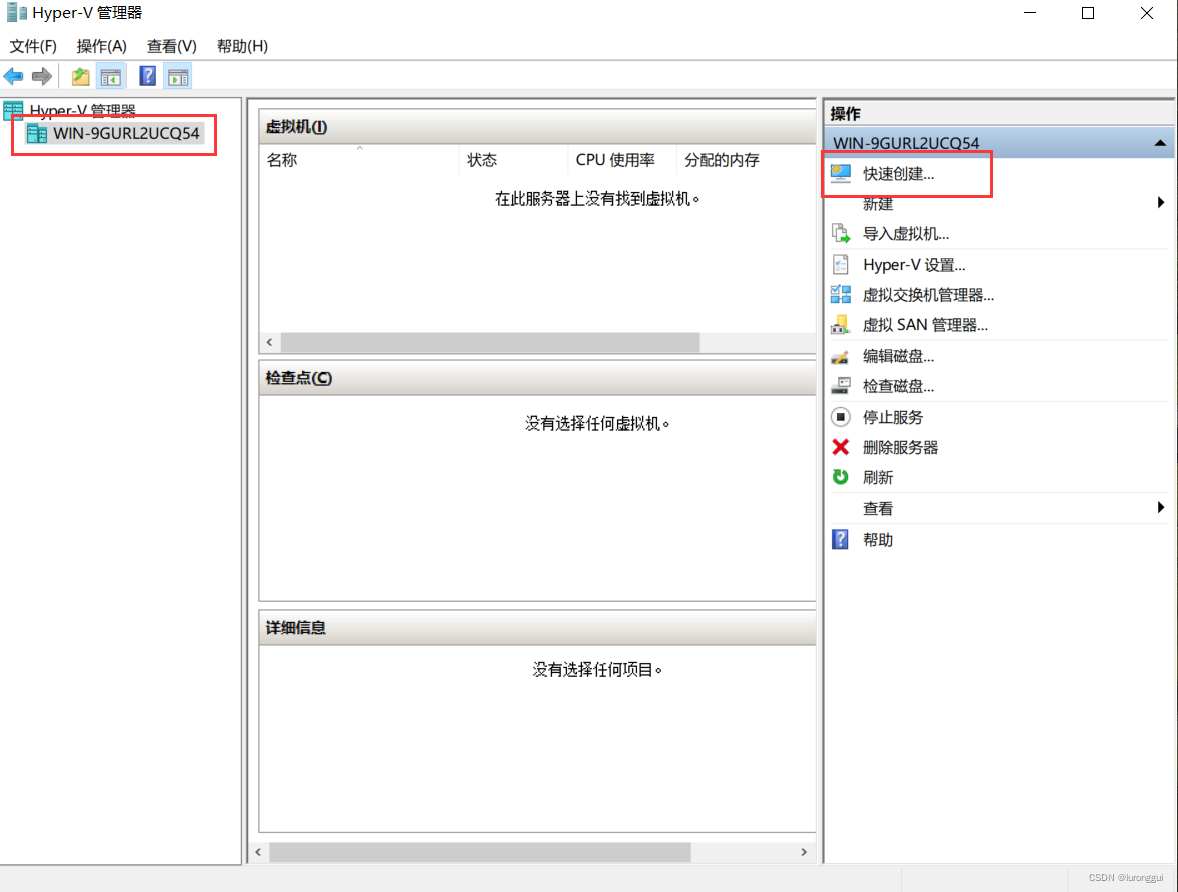Open the 查看(V) menu
The image size is (1178, 892).
(171, 46)
